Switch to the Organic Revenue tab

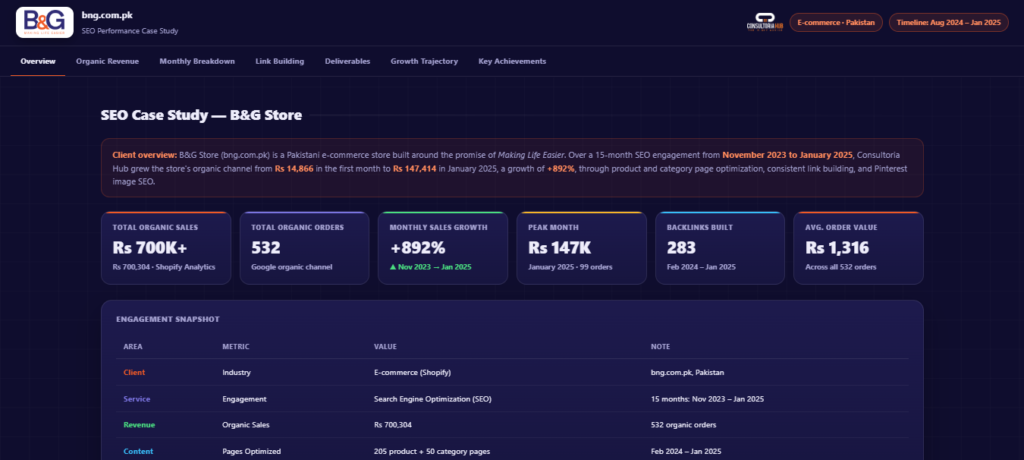coord(107,61)
